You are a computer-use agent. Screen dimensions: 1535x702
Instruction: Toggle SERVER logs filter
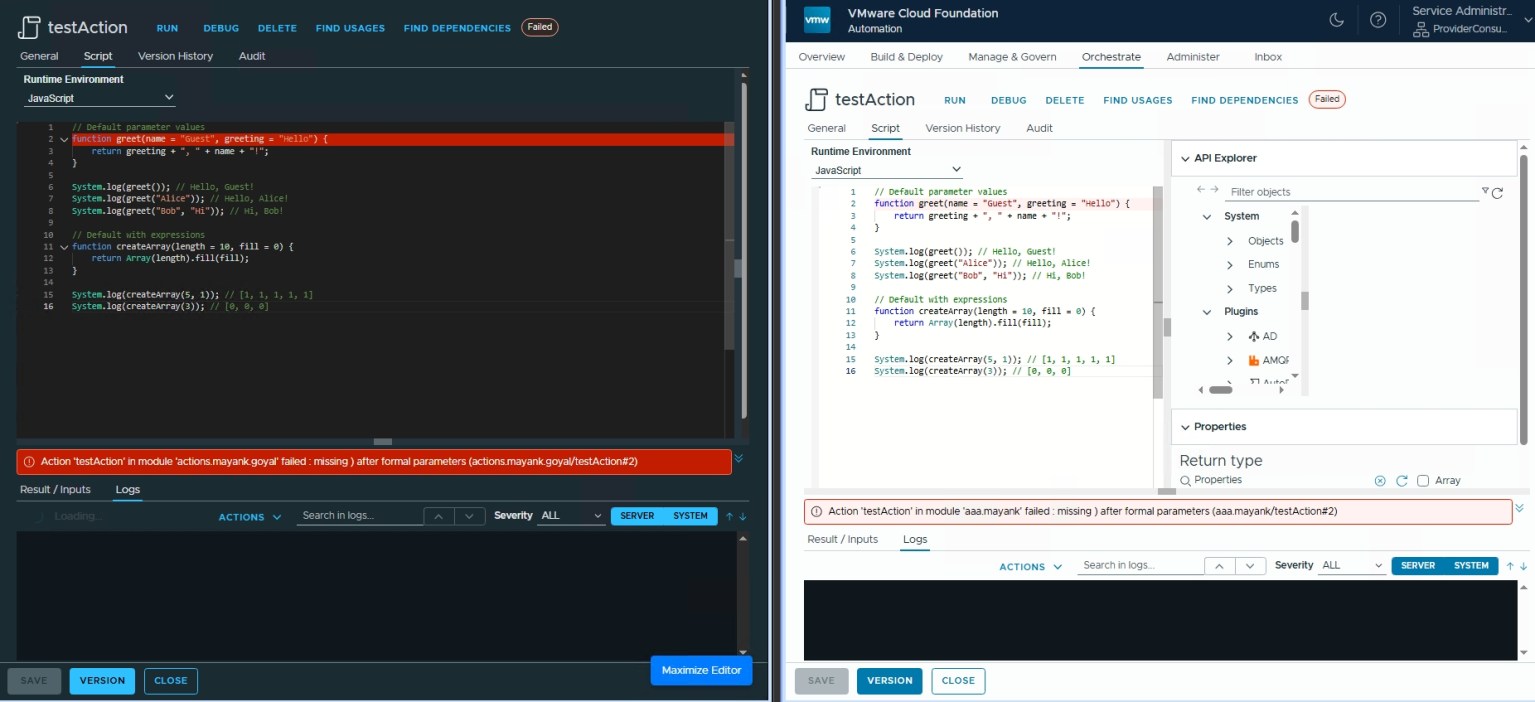pyautogui.click(x=1417, y=565)
